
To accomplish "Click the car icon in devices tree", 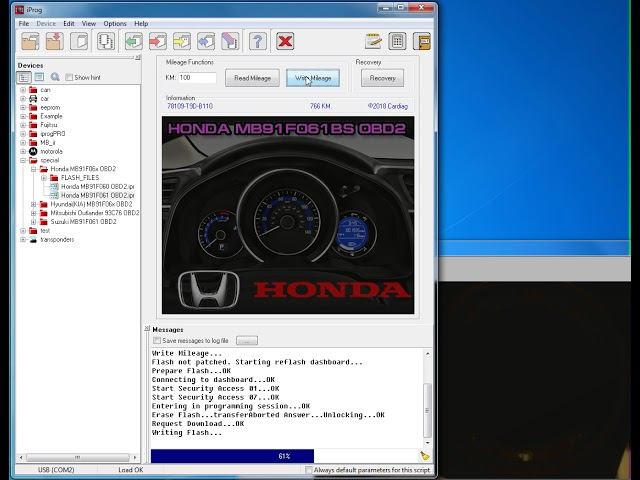I will coord(33,99).
